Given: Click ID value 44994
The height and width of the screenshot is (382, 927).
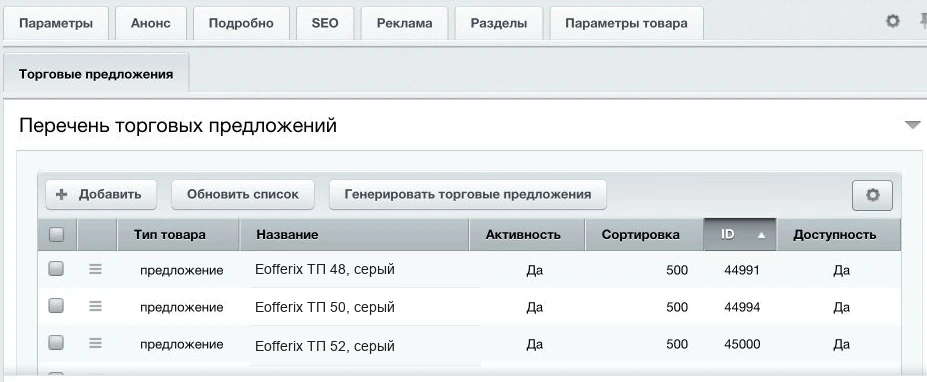Looking at the screenshot, I should click(x=742, y=307).
